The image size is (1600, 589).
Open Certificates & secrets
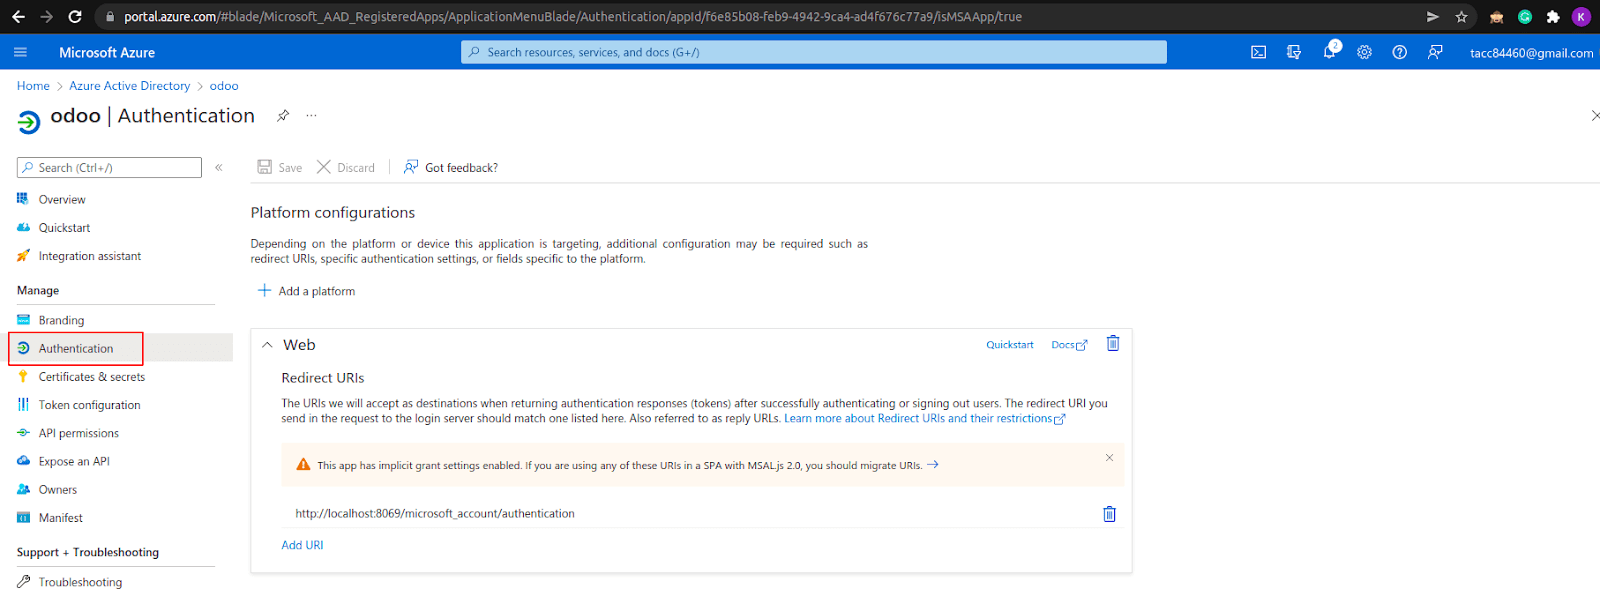tap(92, 377)
